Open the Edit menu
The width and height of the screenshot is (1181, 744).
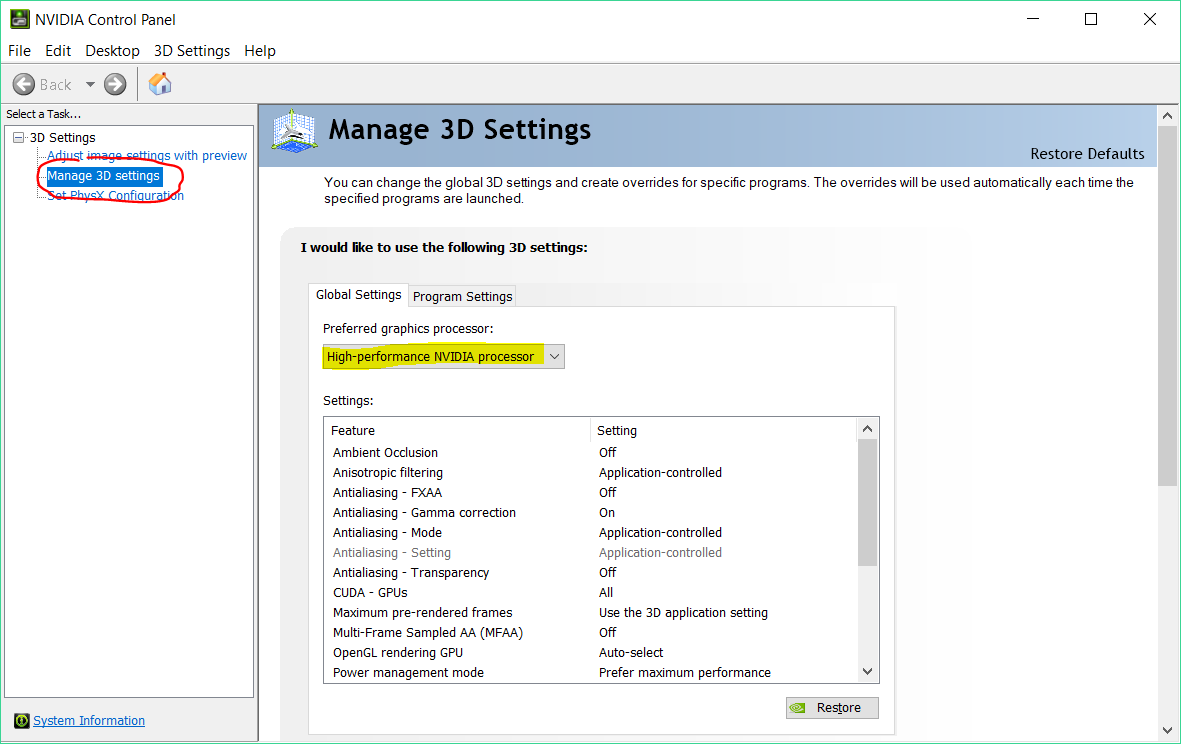pyautogui.click(x=58, y=50)
